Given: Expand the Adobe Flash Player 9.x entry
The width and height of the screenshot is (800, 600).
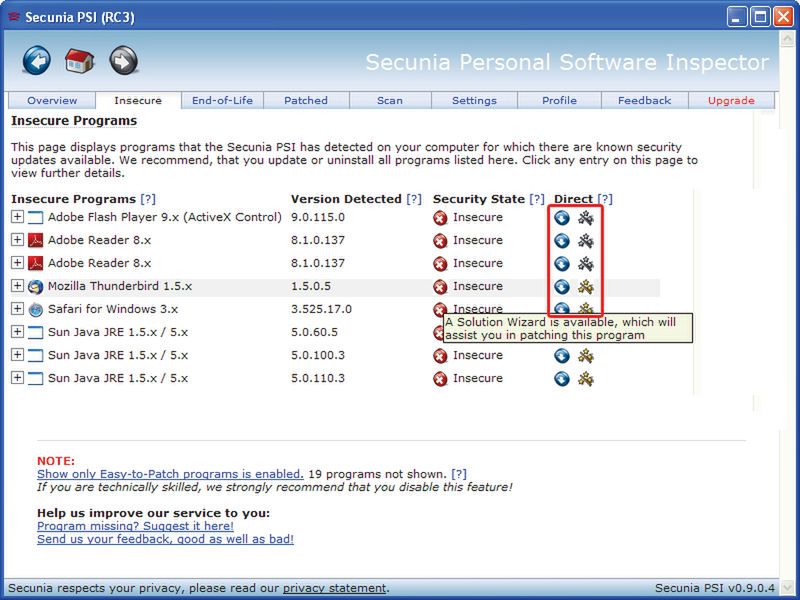Looking at the screenshot, I should 17,217.
